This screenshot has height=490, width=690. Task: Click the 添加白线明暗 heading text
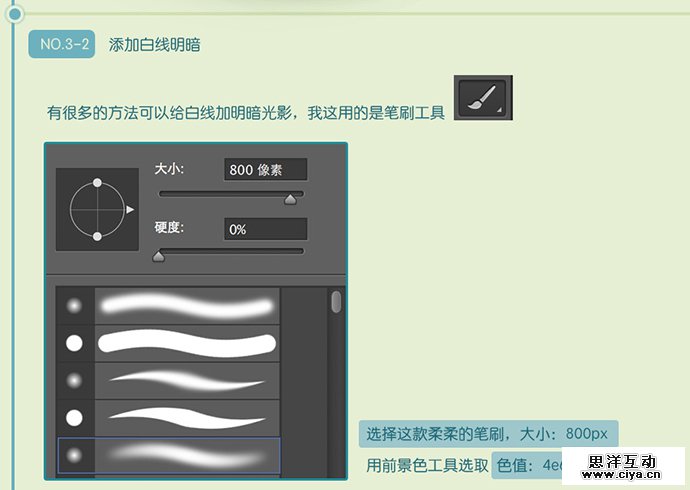click(x=154, y=45)
